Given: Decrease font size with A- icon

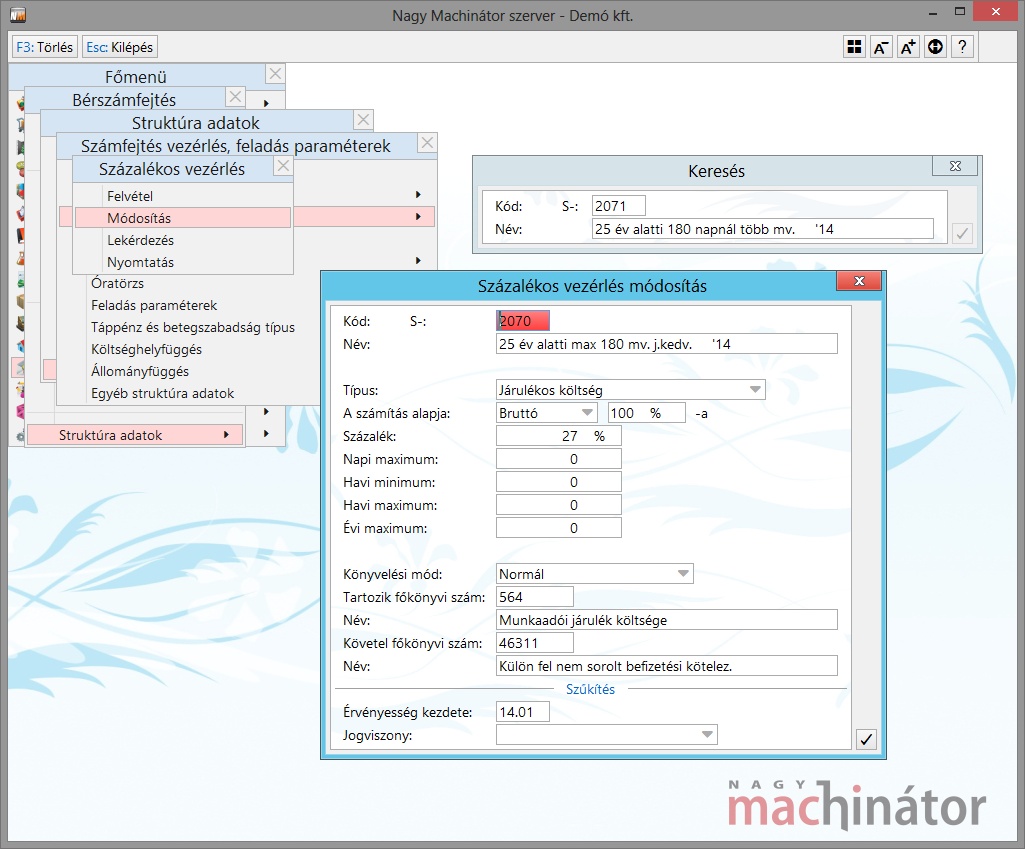Looking at the screenshot, I should (x=881, y=47).
